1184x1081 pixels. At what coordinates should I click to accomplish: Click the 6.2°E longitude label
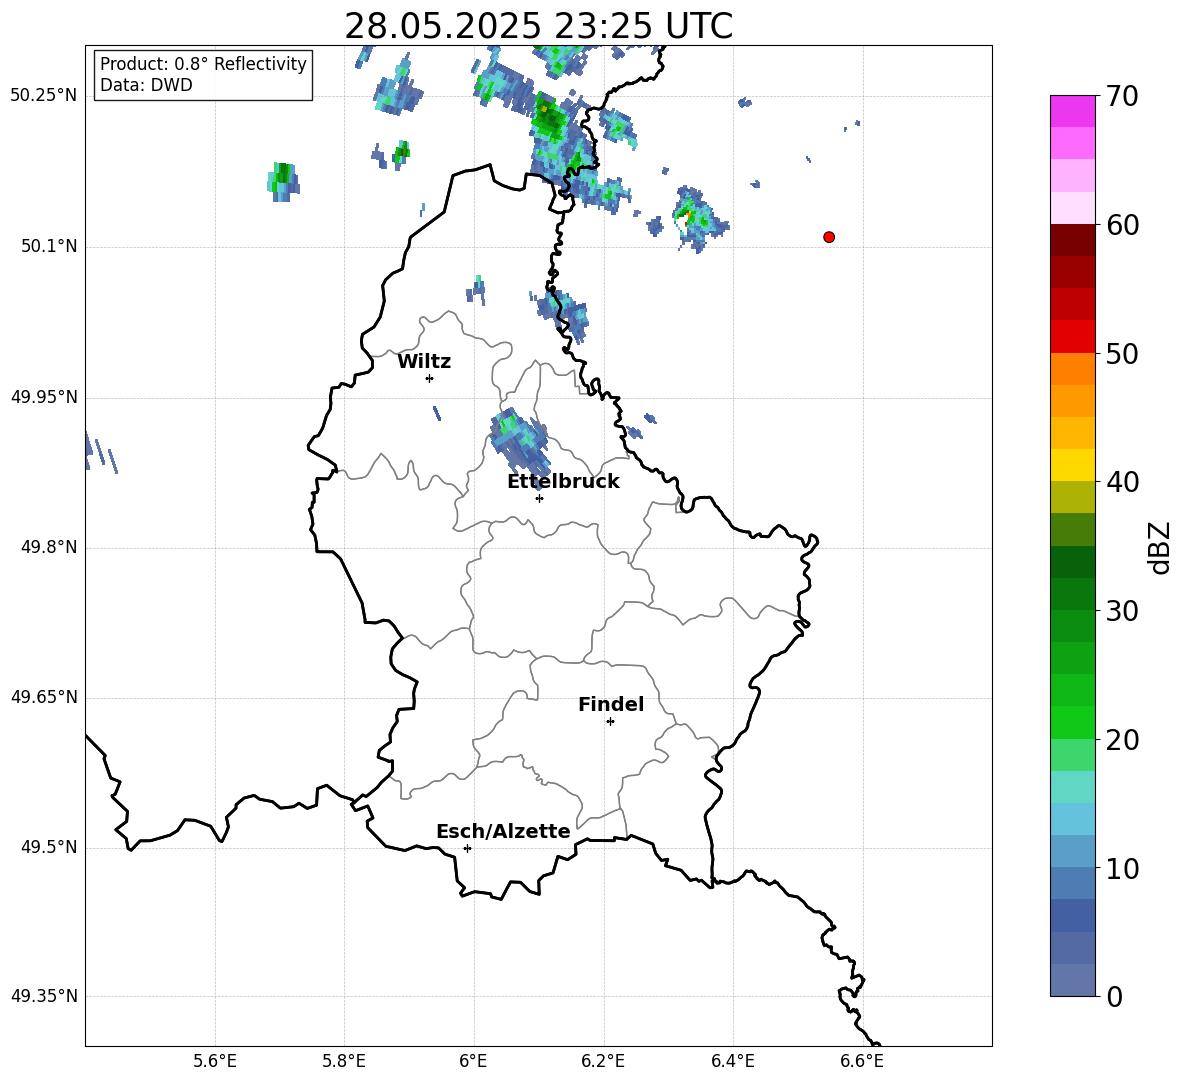point(603,1061)
